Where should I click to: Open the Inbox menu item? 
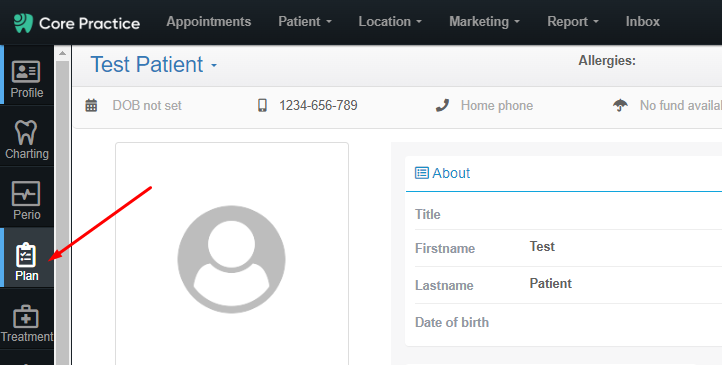[642, 22]
